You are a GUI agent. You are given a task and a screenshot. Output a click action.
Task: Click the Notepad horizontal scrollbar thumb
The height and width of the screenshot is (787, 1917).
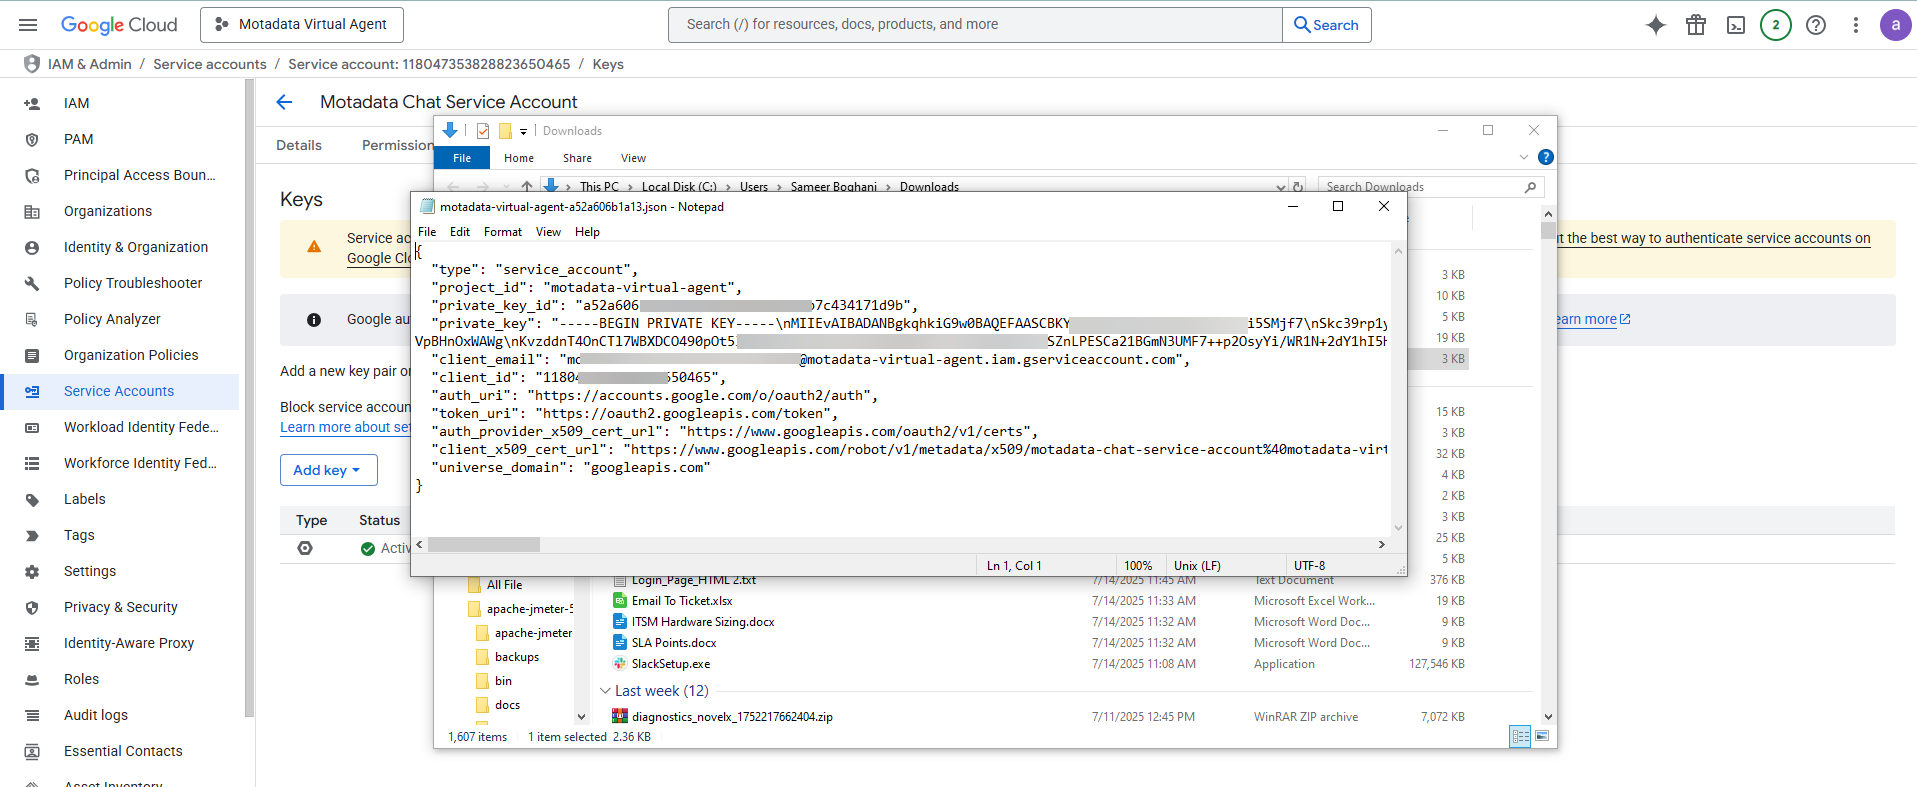tap(484, 545)
